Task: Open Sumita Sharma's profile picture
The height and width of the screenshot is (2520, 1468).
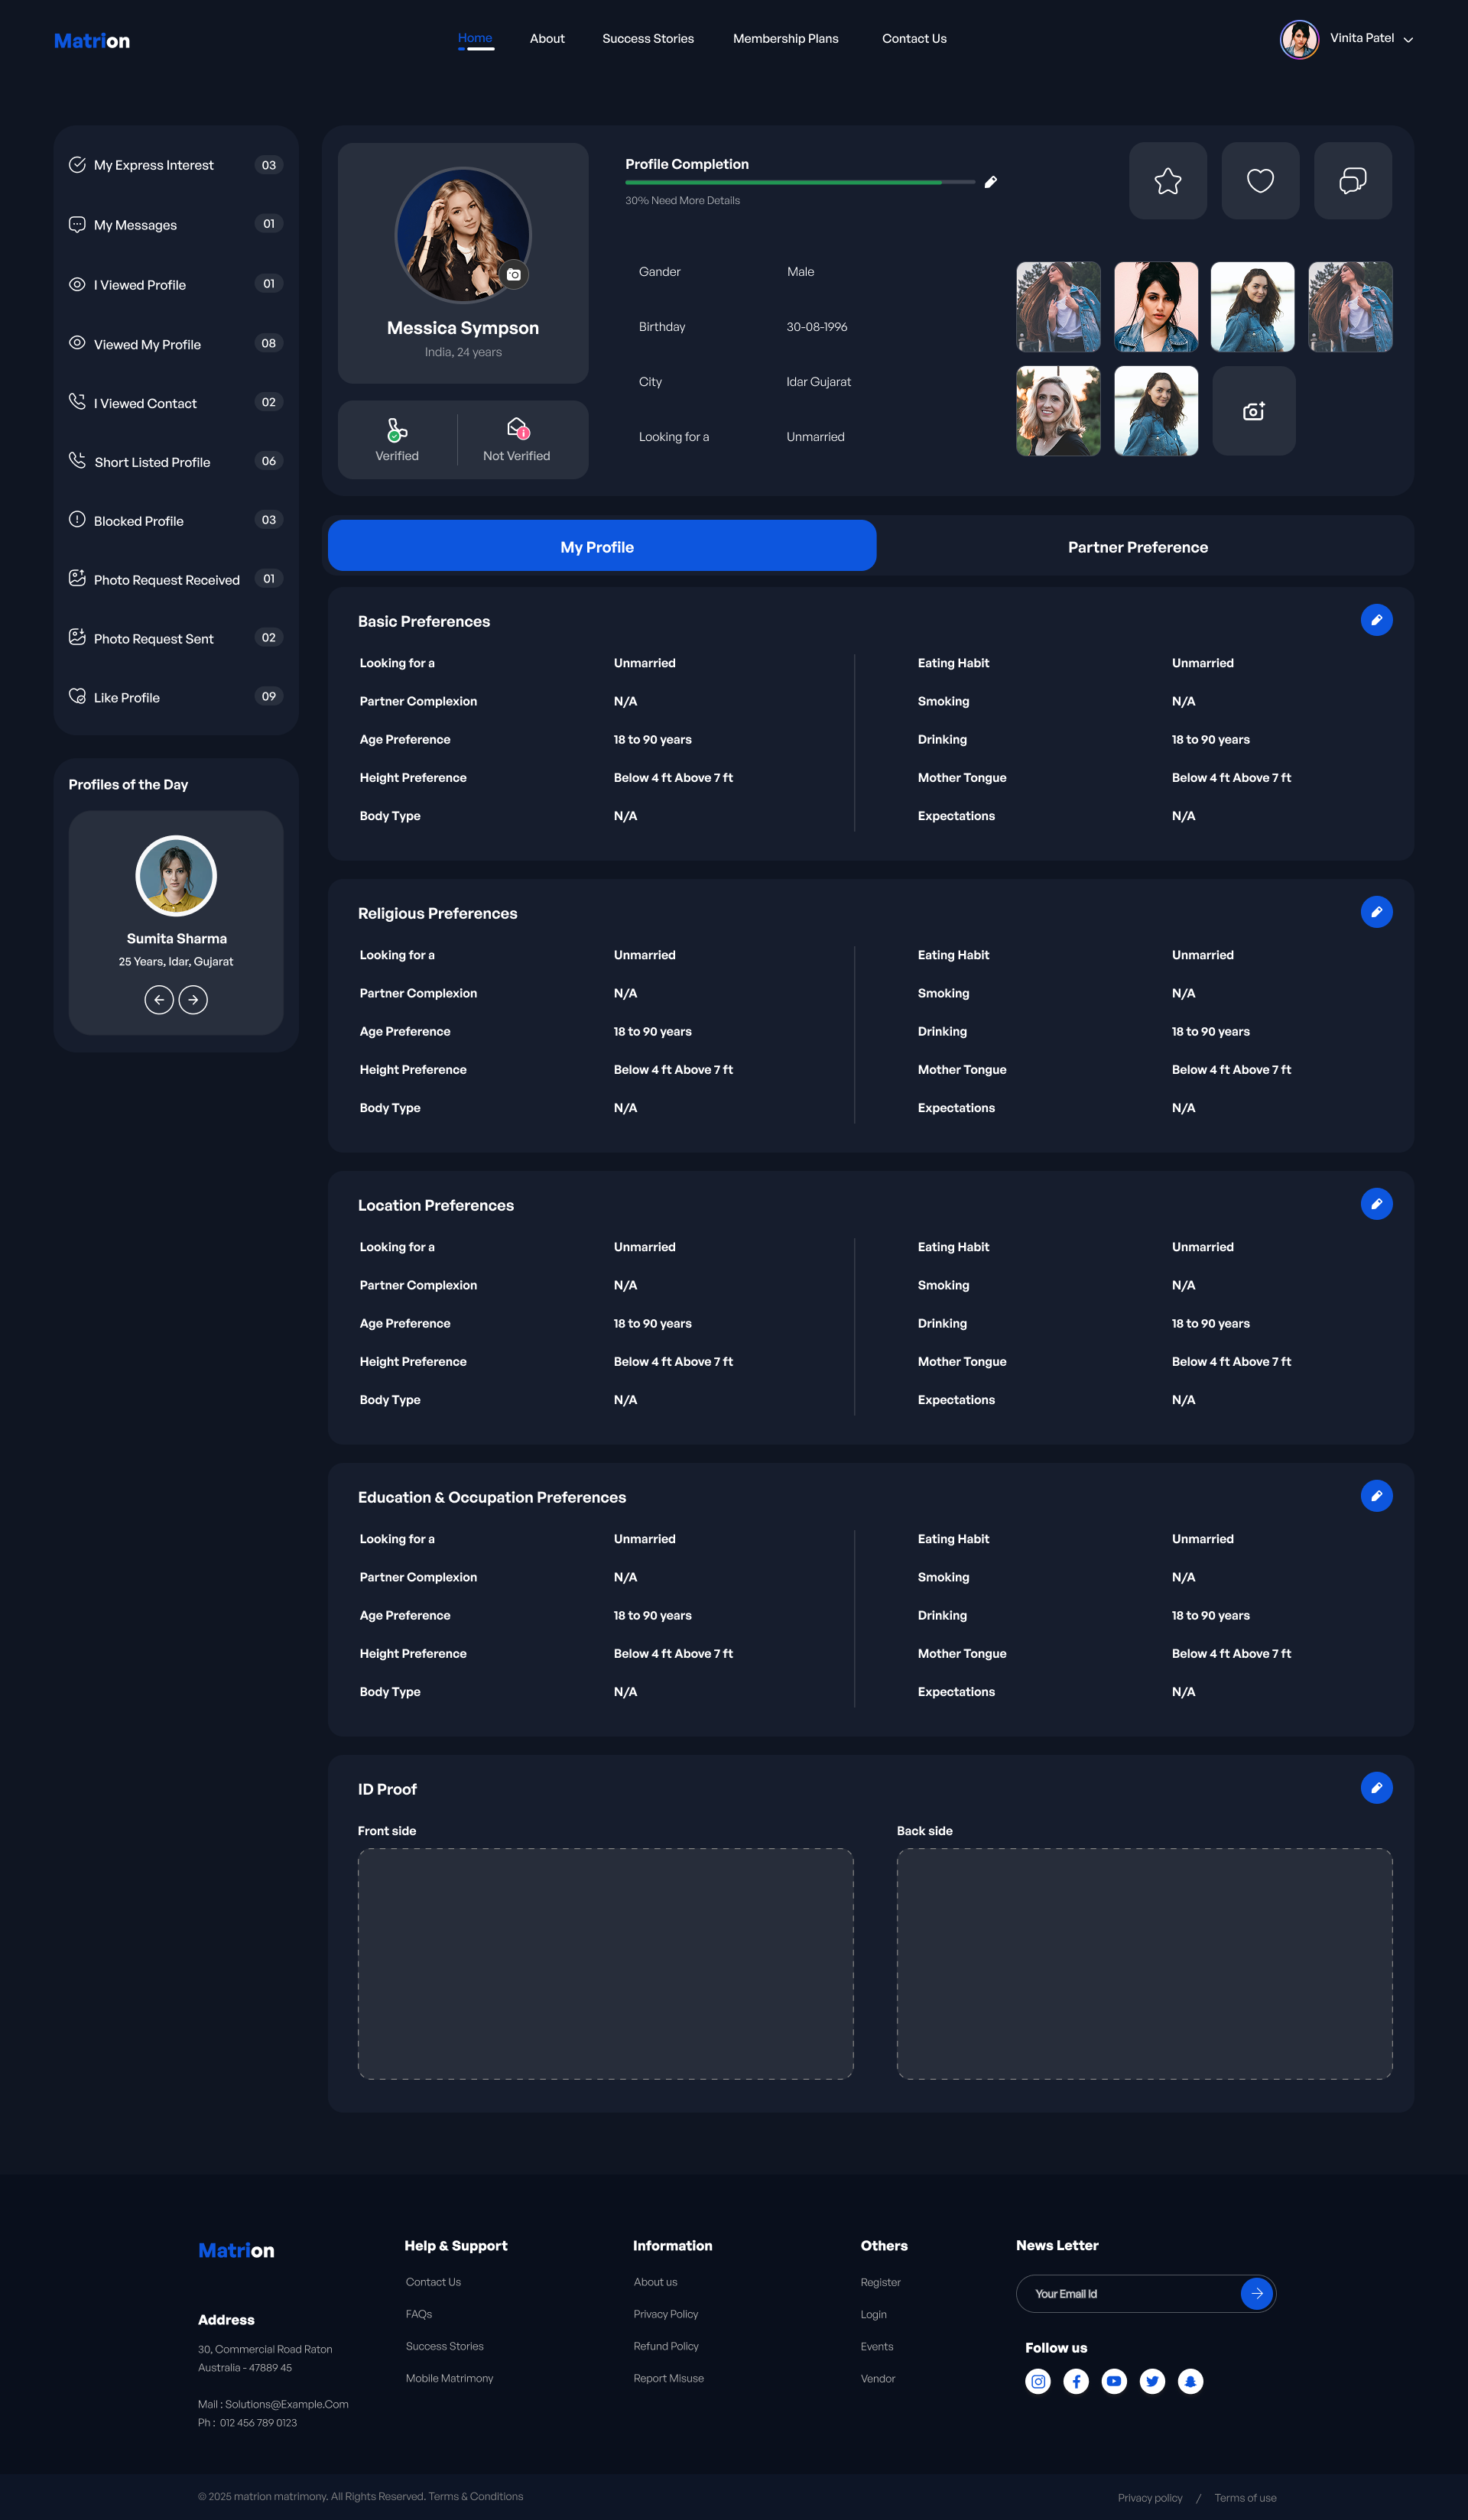Action: (176, 876)
